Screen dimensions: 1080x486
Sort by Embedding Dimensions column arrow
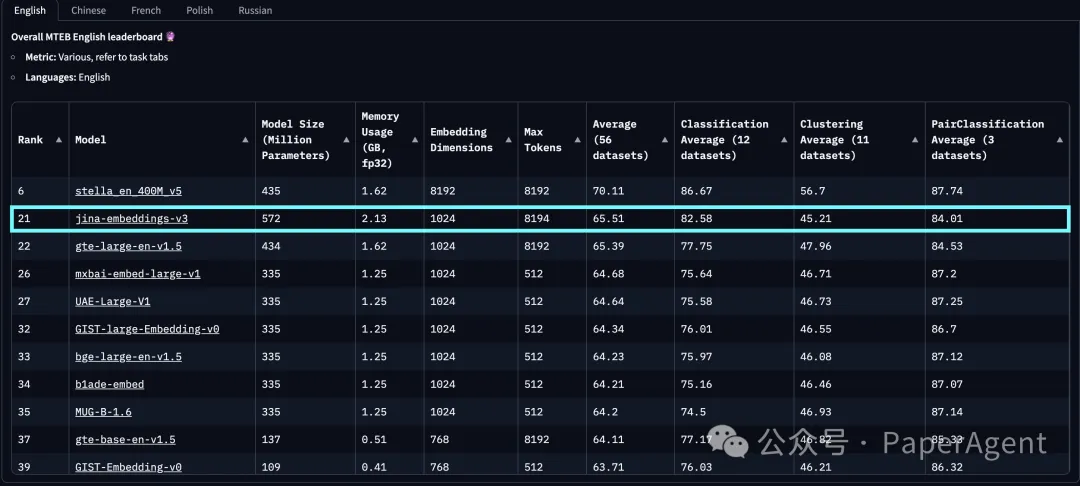(508, 140)
